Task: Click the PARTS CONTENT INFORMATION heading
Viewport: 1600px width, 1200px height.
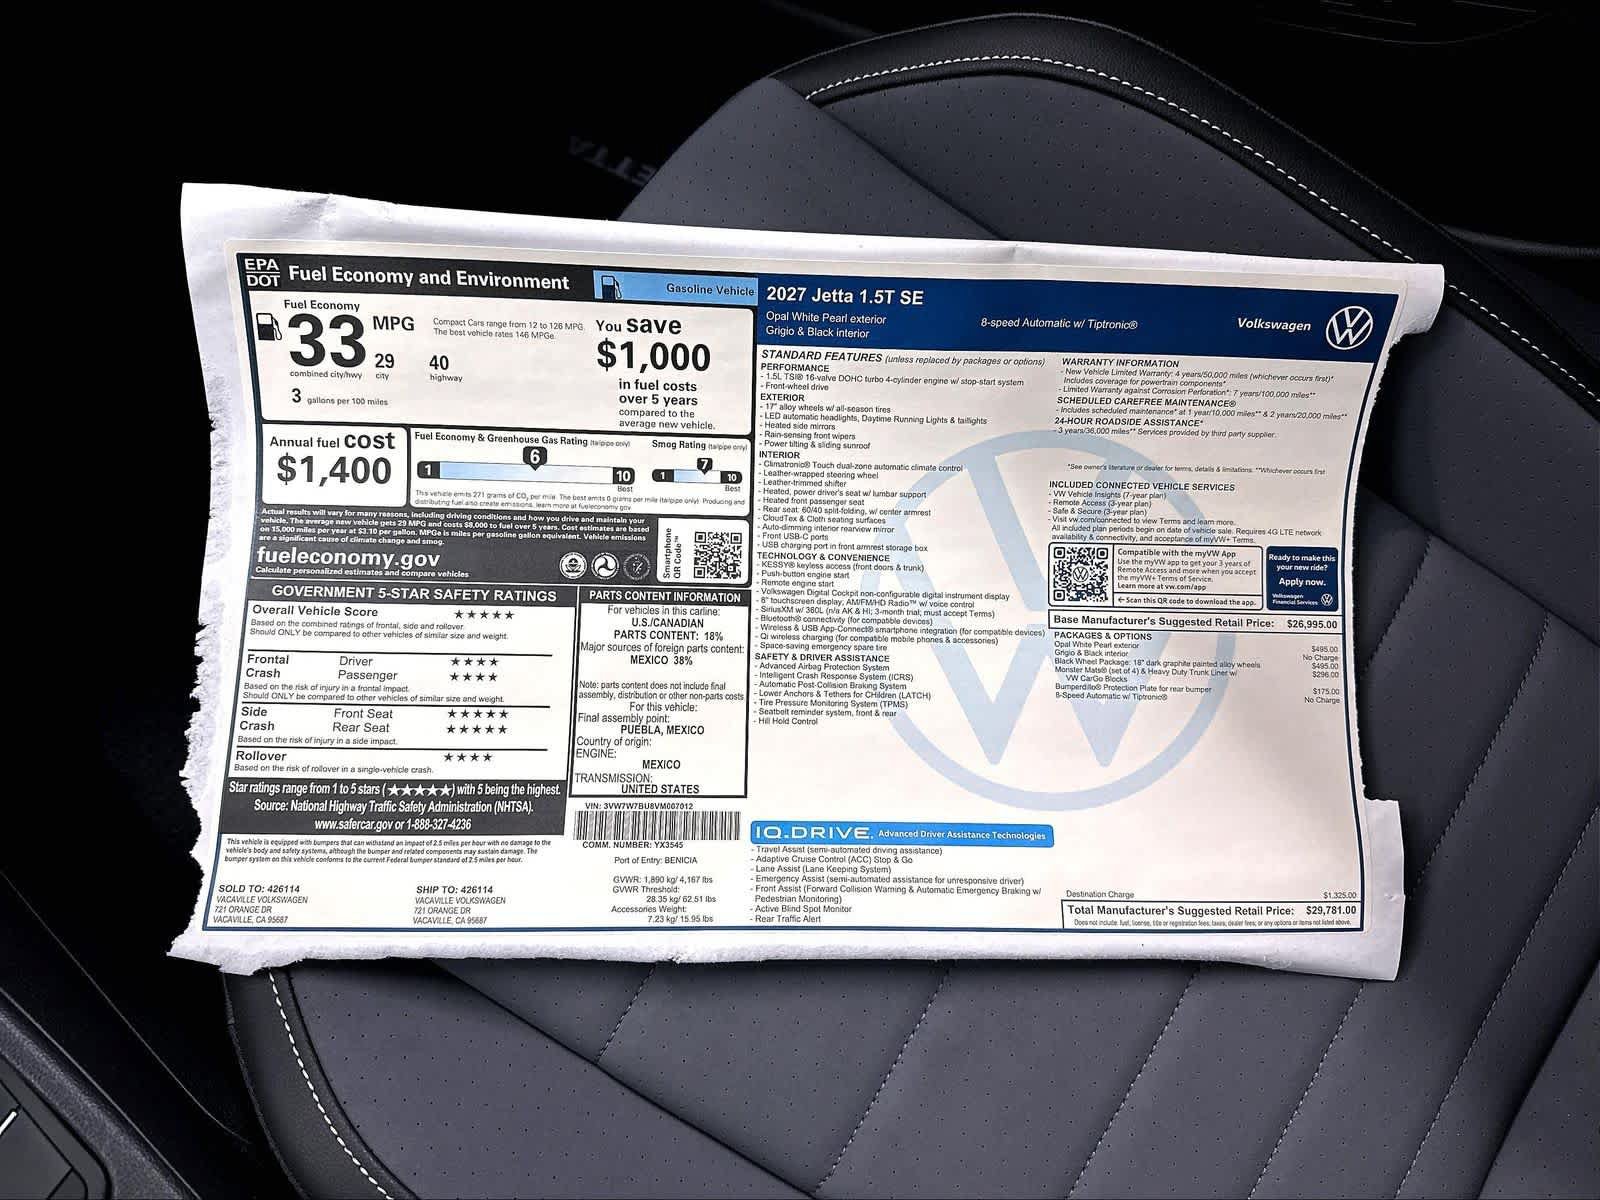Action: coord(664,597)
